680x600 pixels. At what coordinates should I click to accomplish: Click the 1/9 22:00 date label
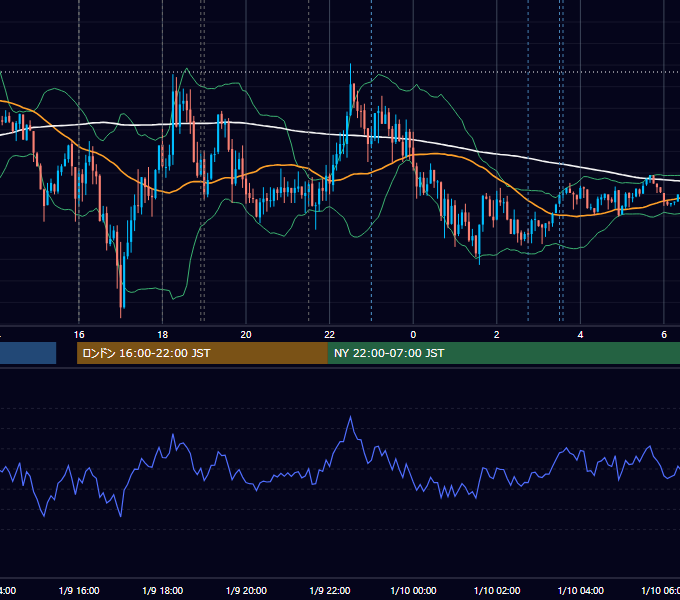[330, 590]
